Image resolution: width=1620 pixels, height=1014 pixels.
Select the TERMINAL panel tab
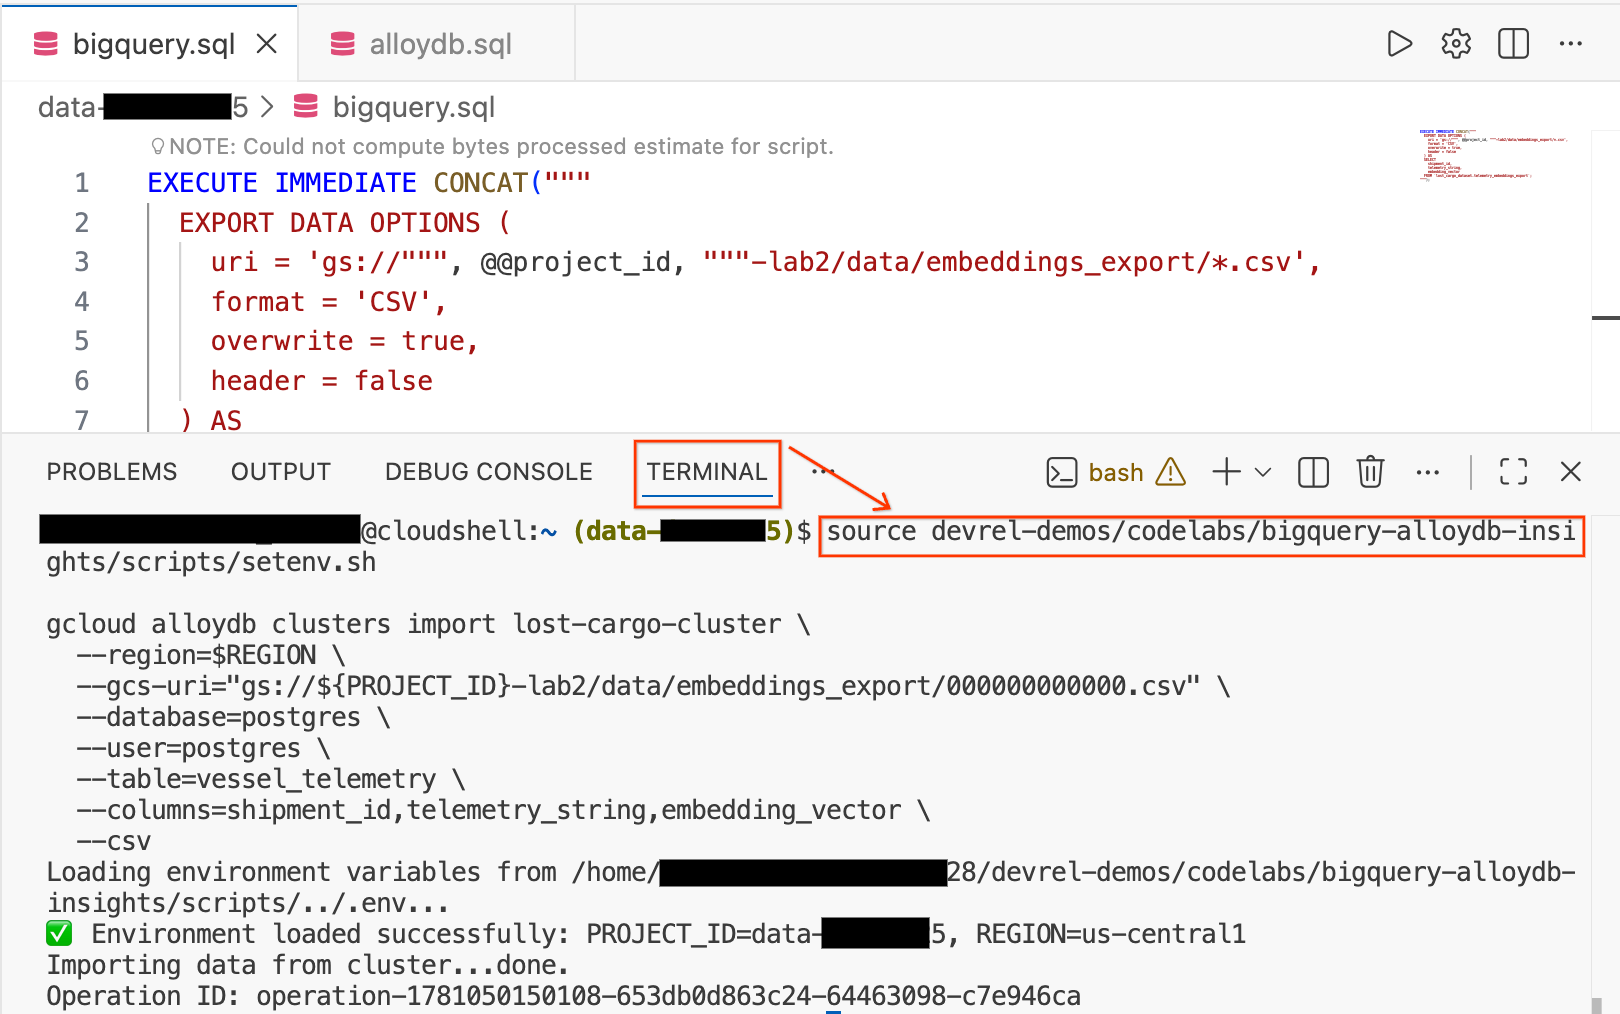click(707, 472)
